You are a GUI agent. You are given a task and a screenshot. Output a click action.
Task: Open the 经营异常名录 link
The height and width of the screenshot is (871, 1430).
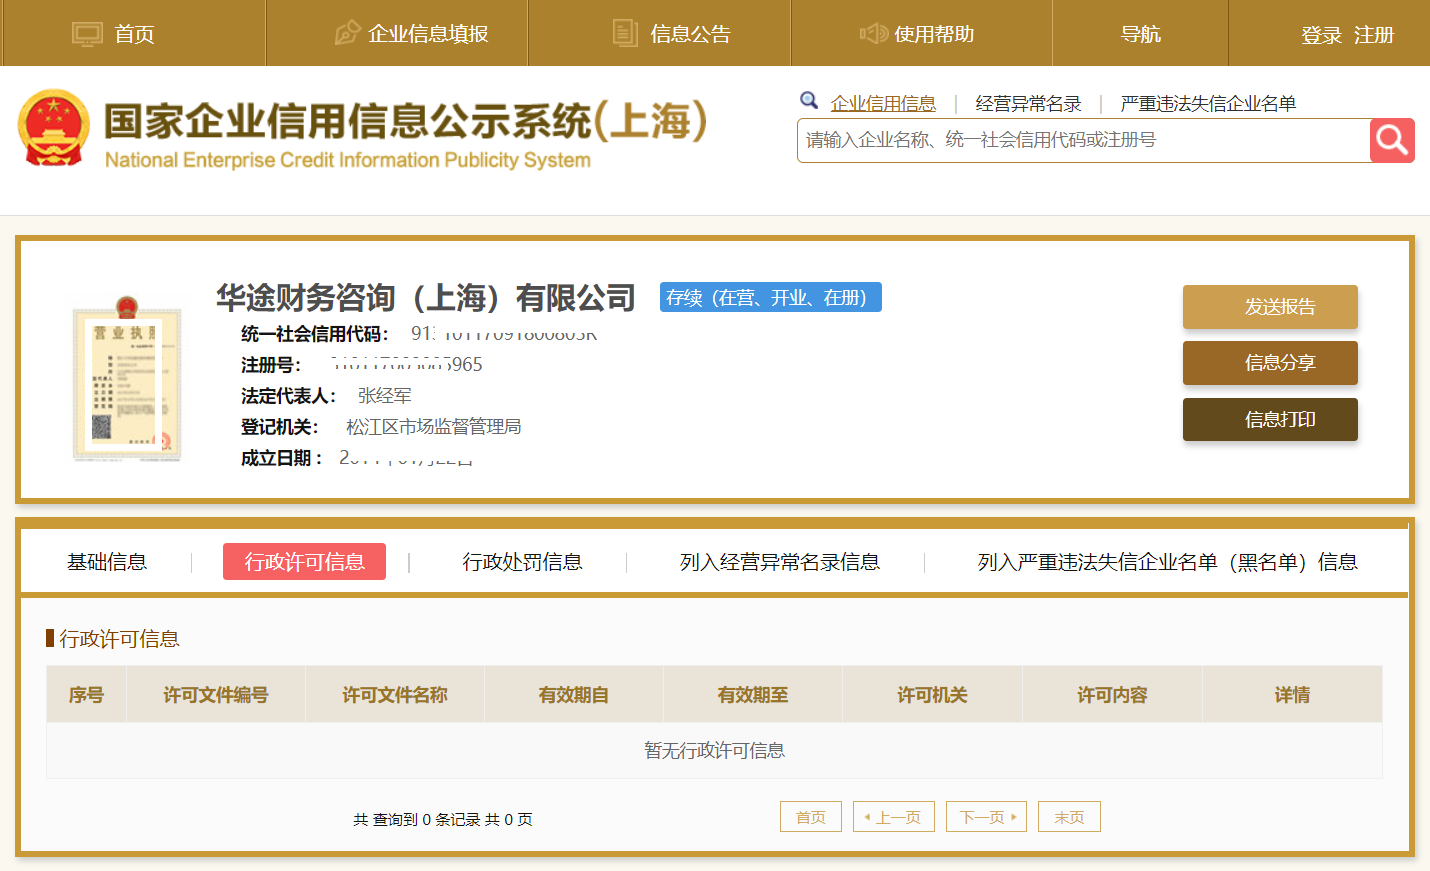1027,101
